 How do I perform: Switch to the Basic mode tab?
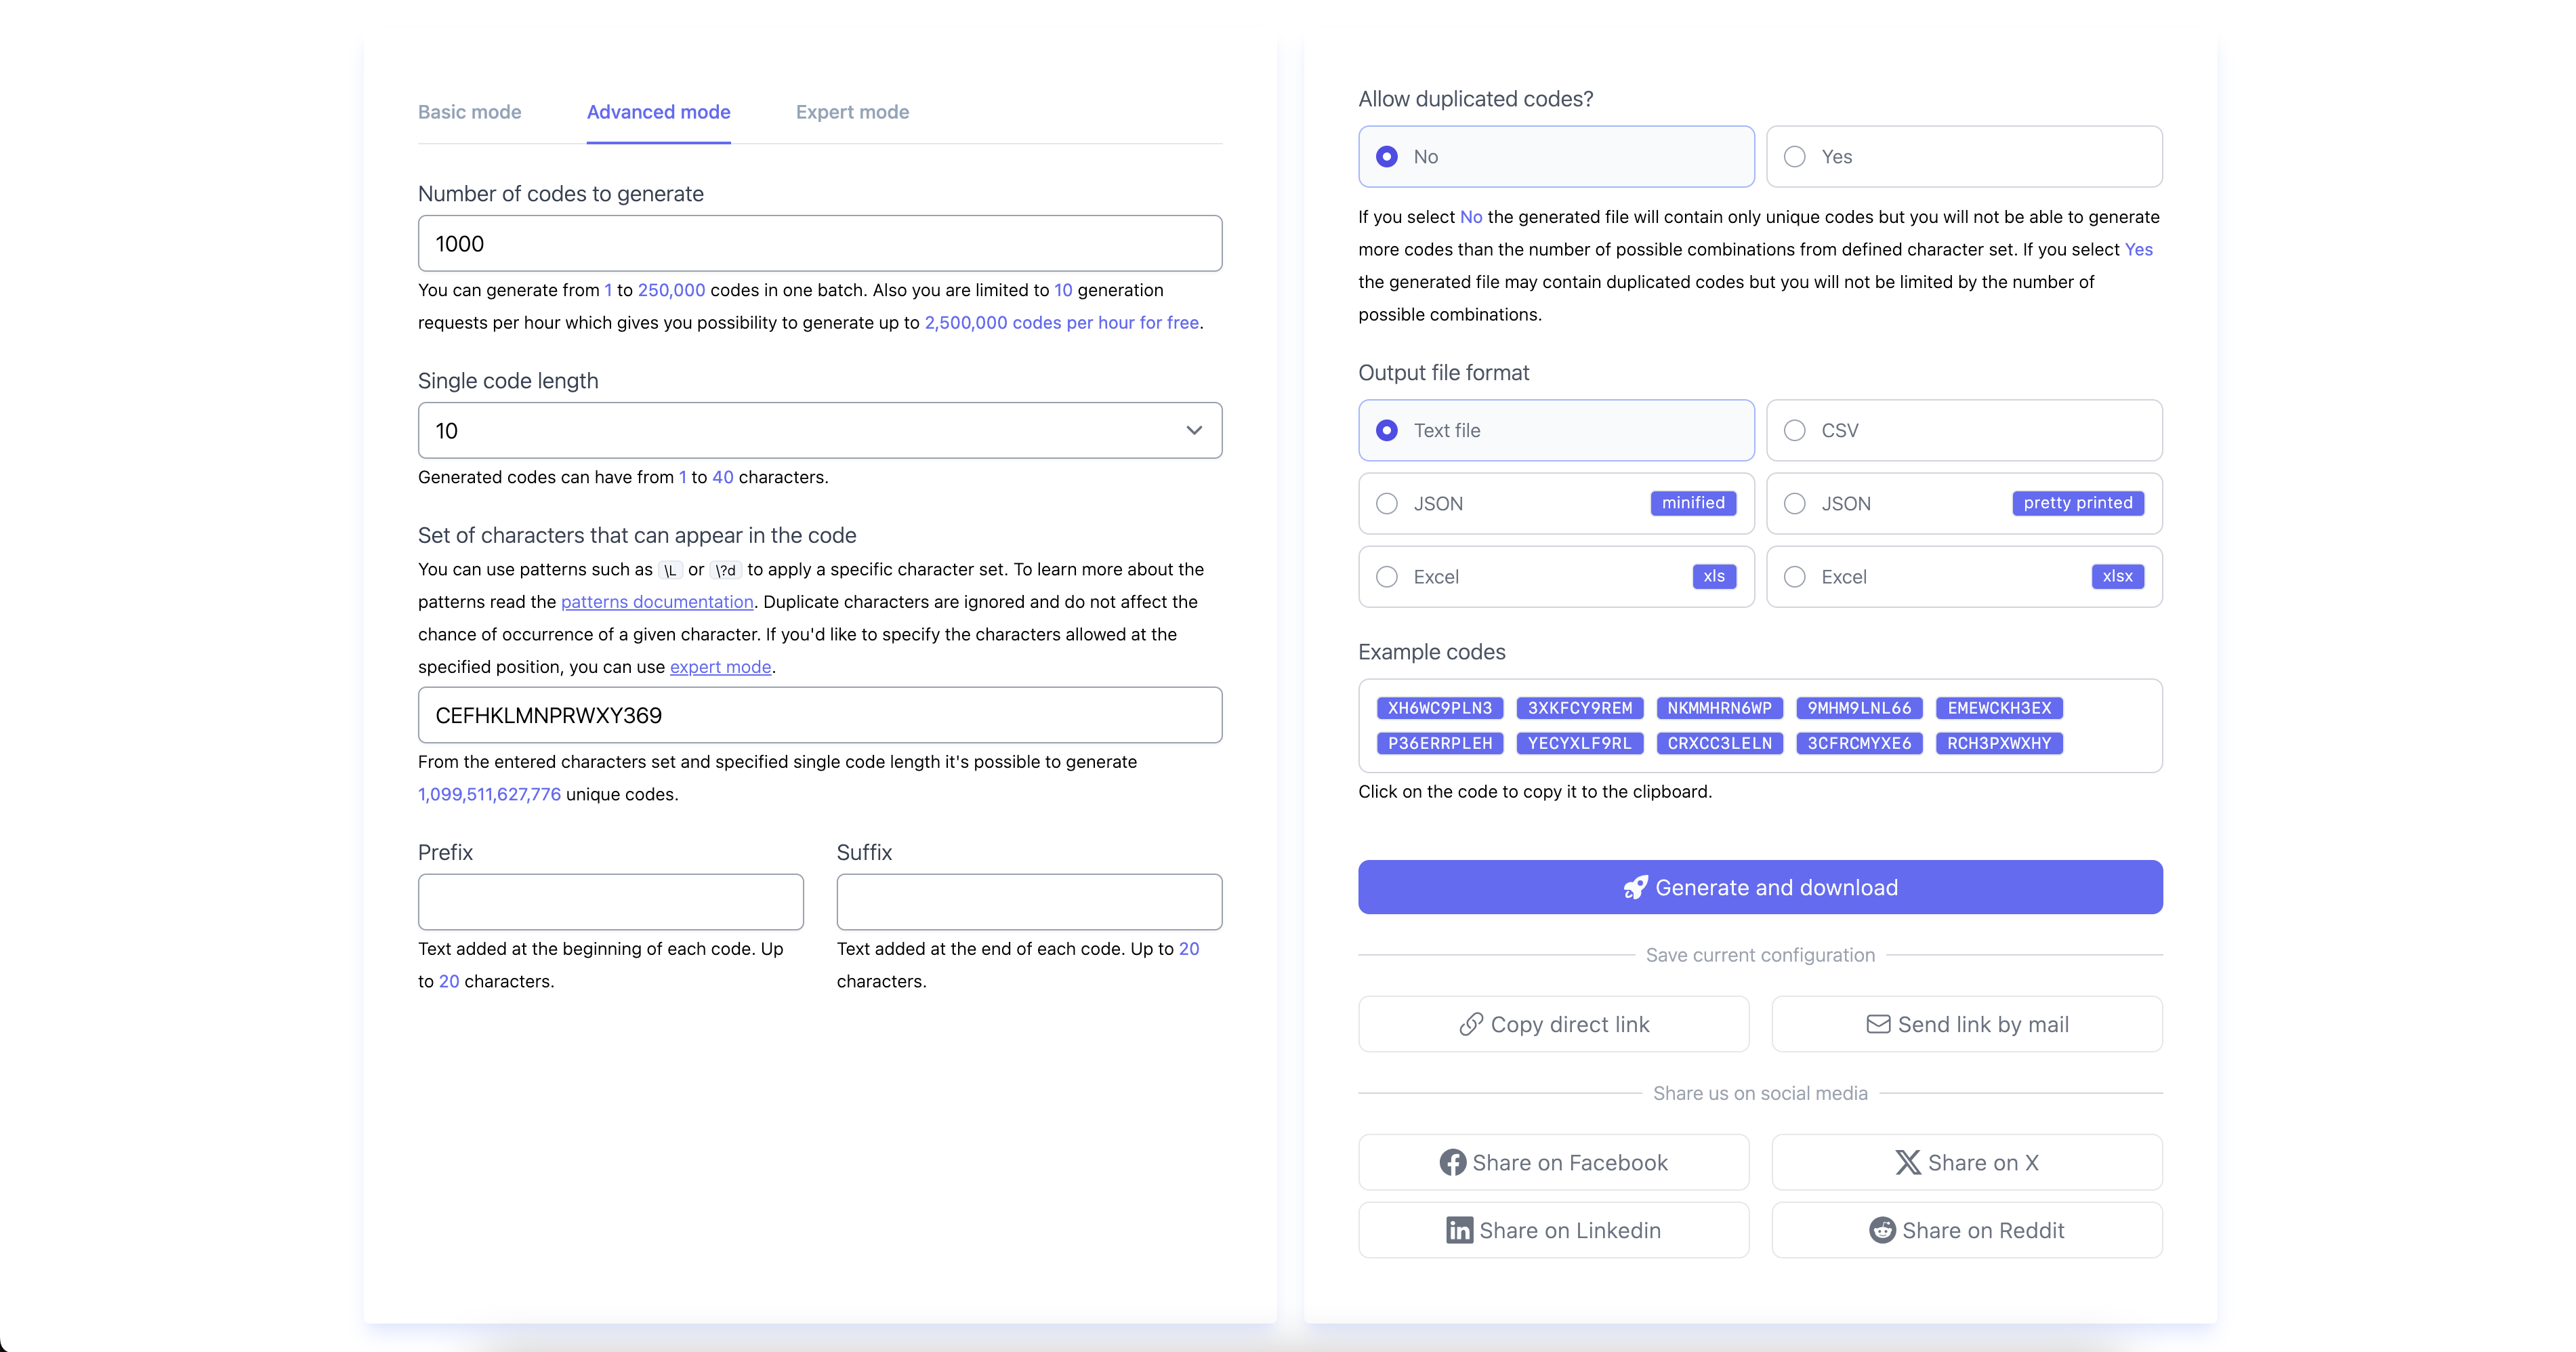pyautogui.click(x=469, y=112)
